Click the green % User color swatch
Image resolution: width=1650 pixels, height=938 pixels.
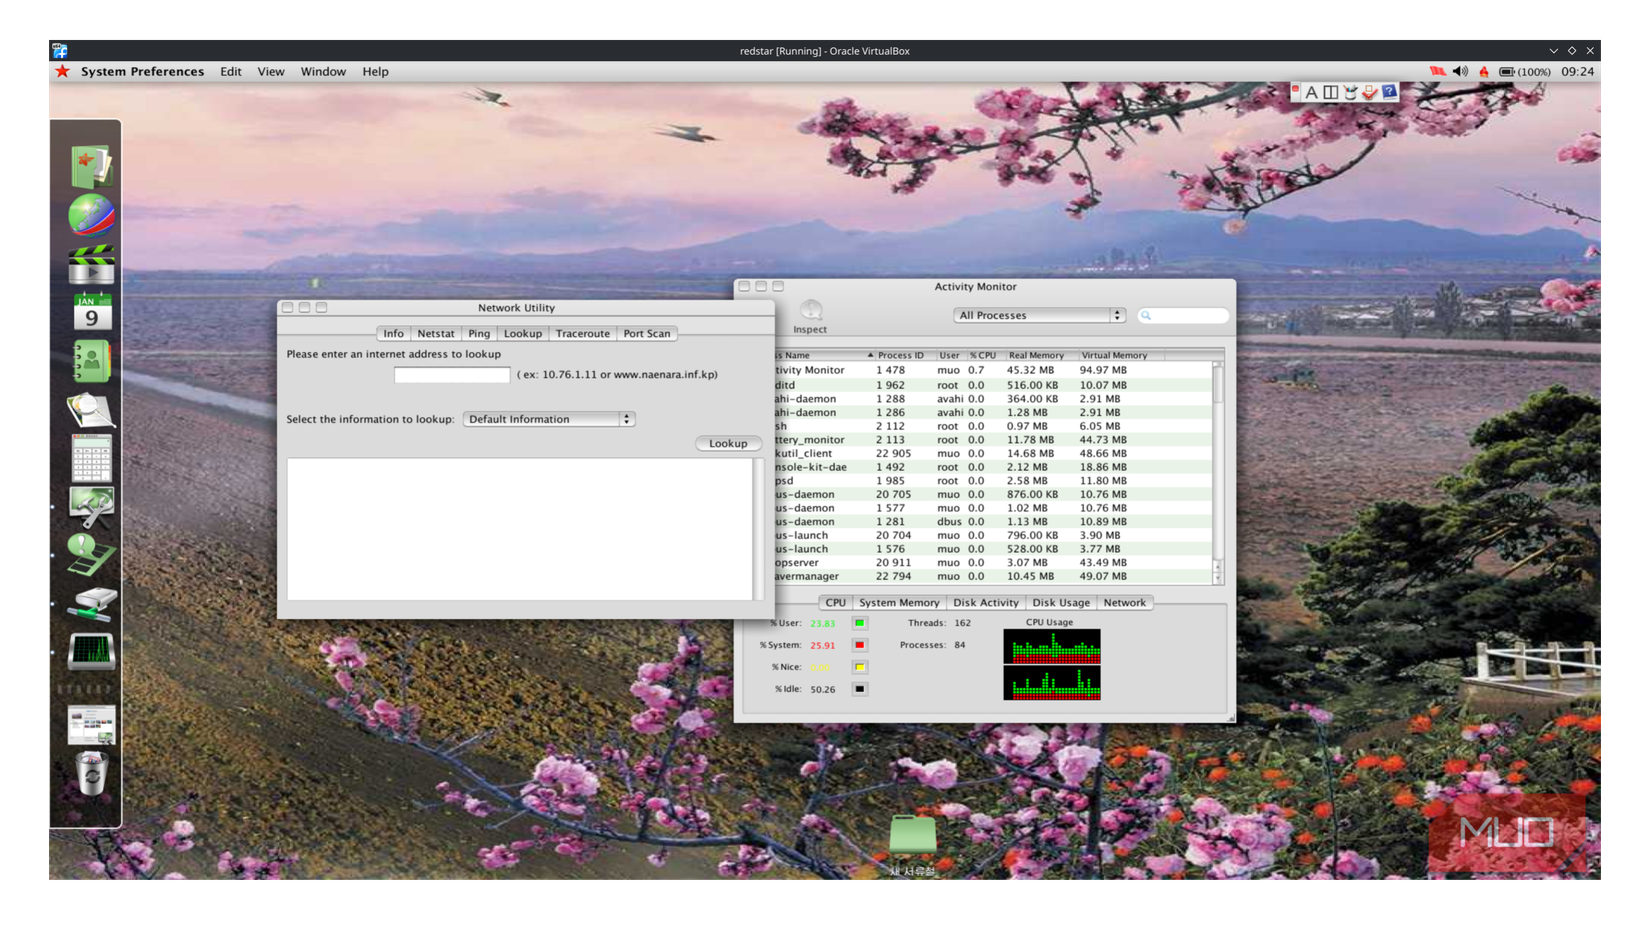coord(859,622)
